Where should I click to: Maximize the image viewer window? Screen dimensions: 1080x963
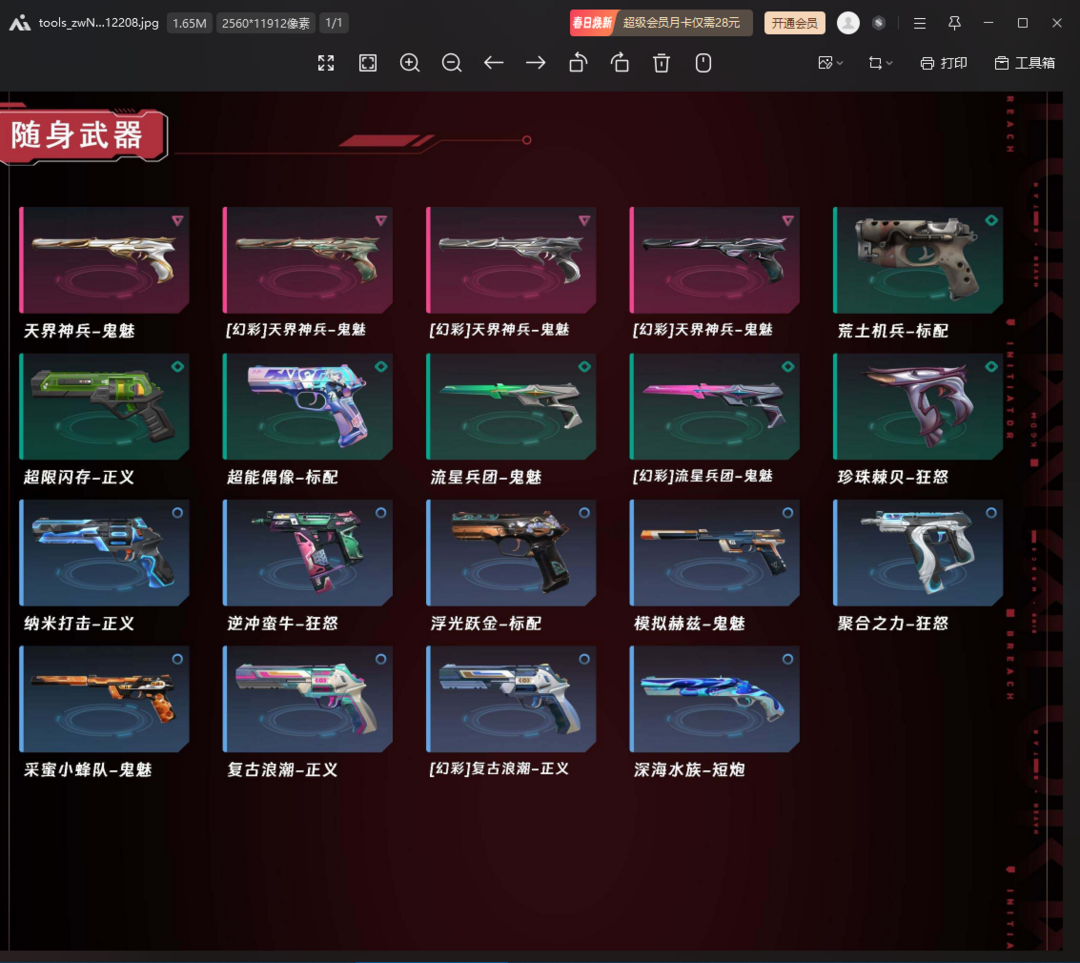point(1023,23)
